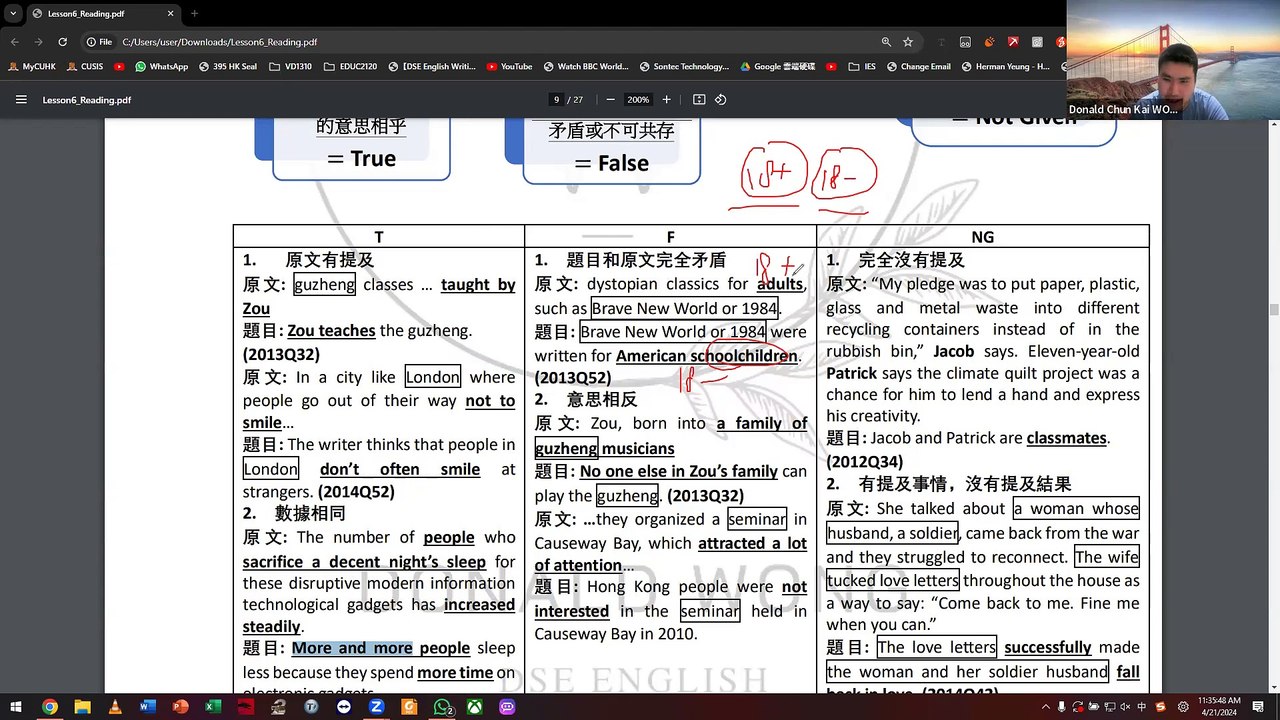Select the Lesson6_Reading.pdf tab
The height and width of the screenshot is (720, 1280).
tap(103, 14)
